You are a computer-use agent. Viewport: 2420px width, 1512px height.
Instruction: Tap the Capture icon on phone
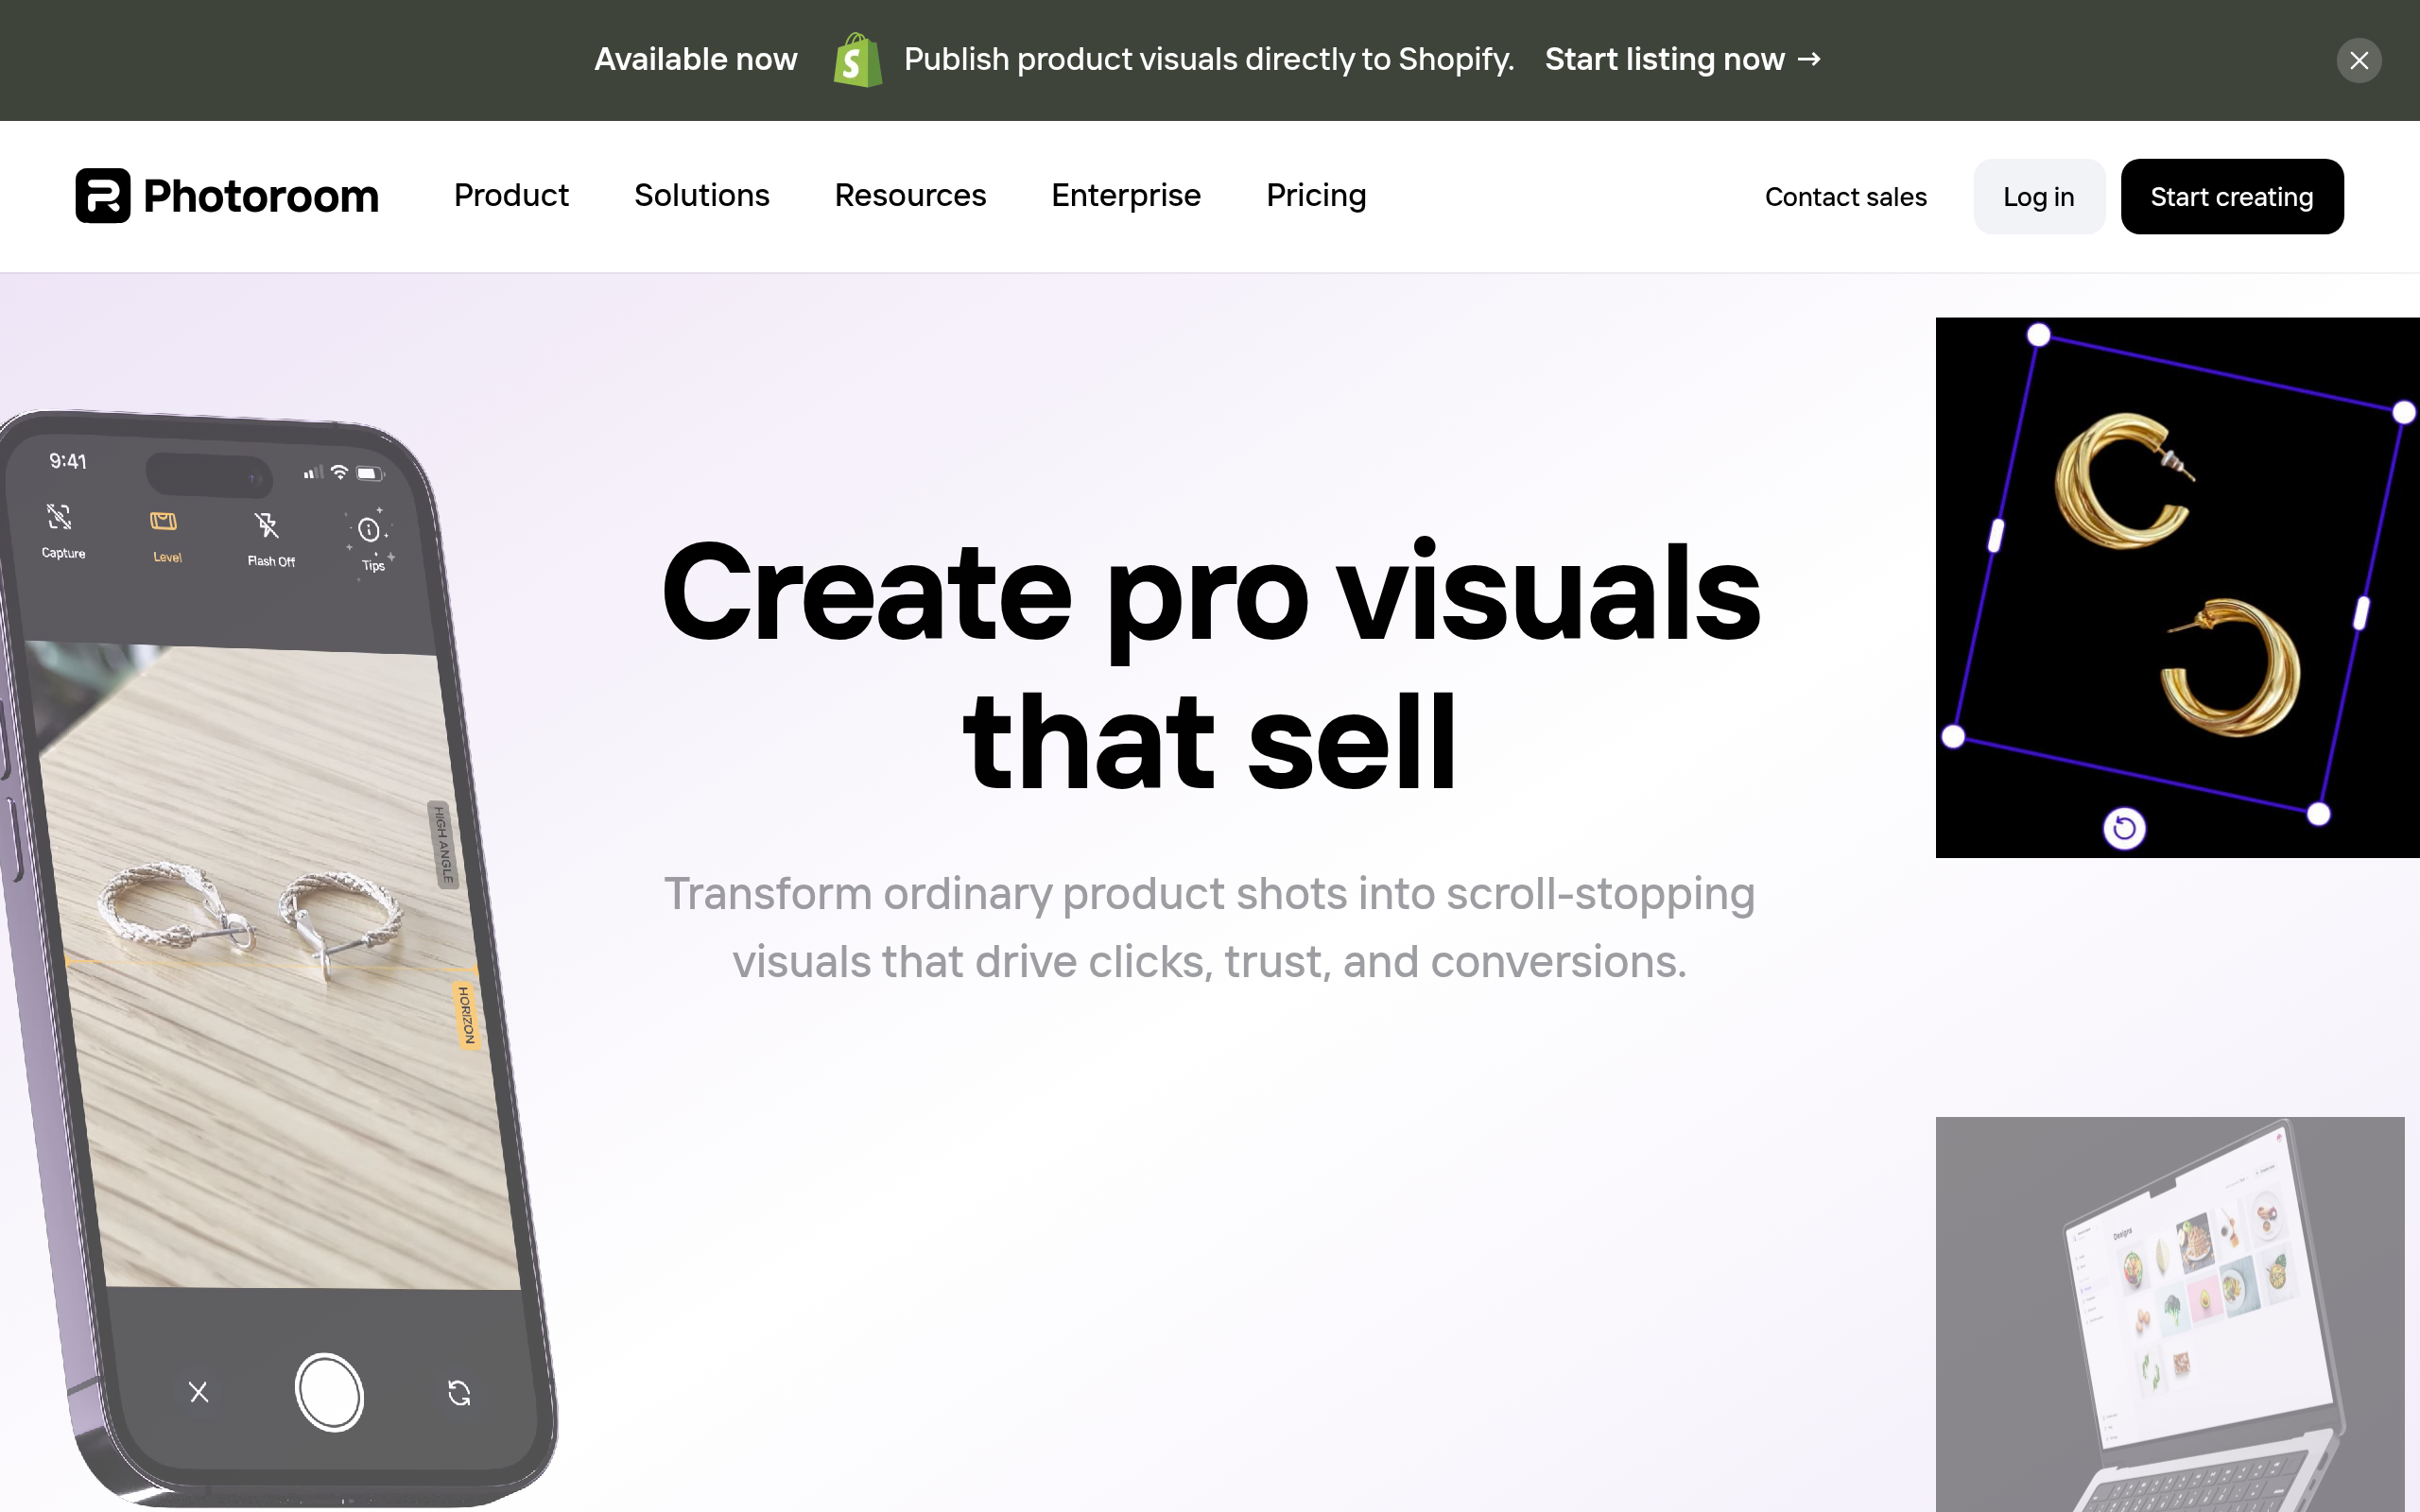pos(60,519)
